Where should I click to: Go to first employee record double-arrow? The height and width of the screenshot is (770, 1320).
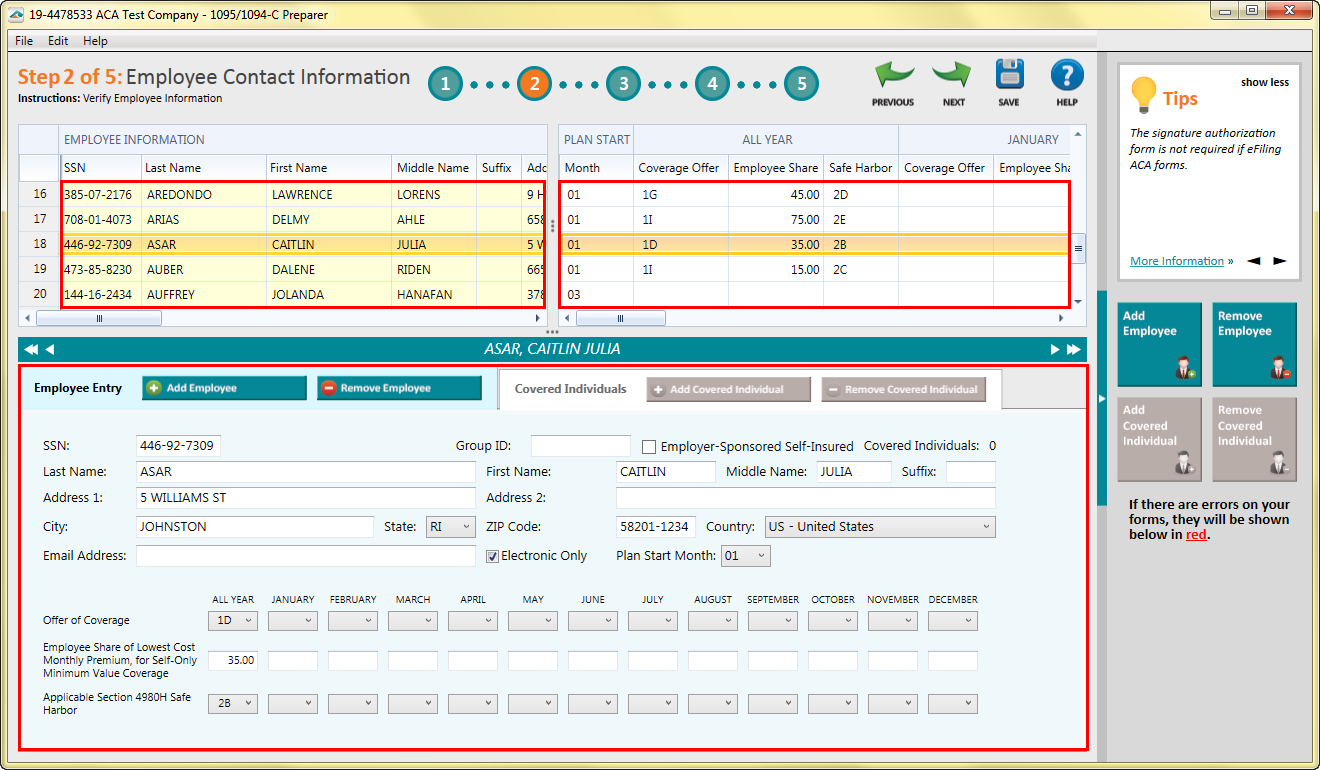coord(31,349)
